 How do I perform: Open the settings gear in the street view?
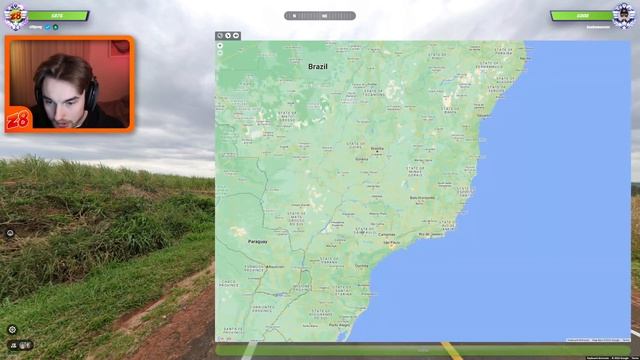click(12, 329)
